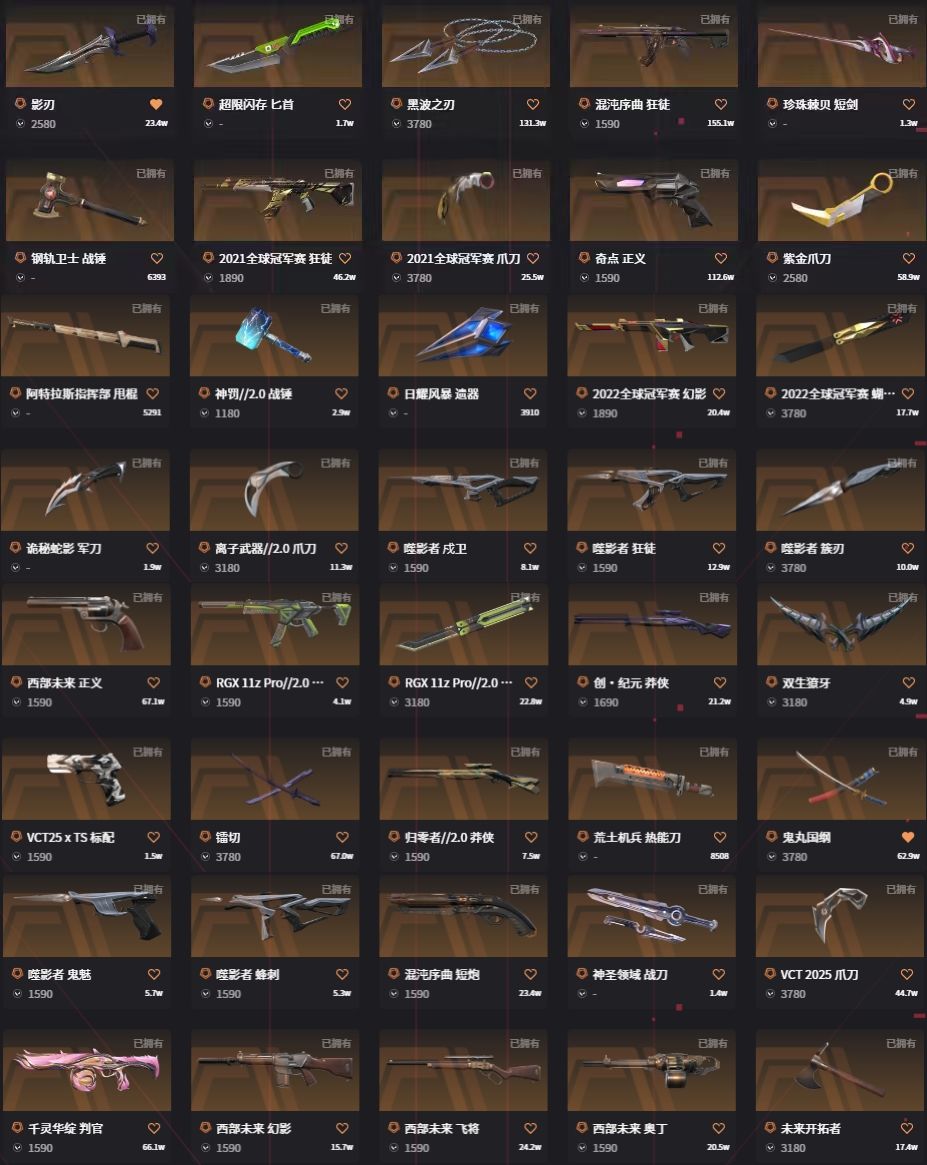Click the badge icon beside 影刃
The width and height of the screenshot is (927, 1165).
tap(20, 104)
